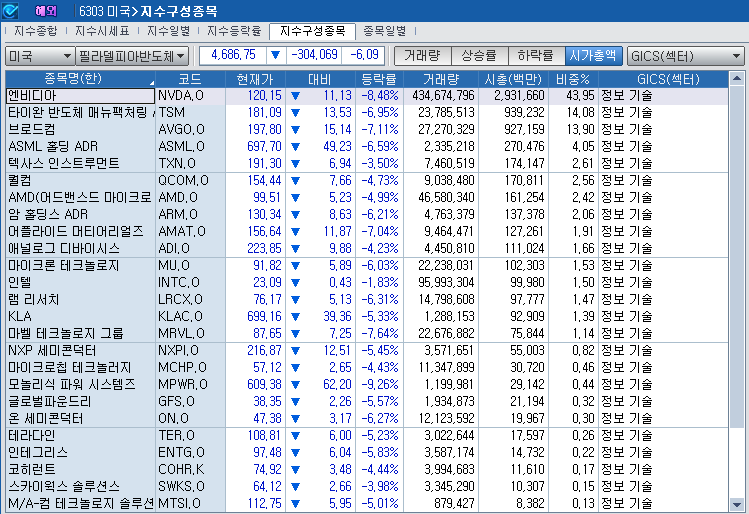Open the 필라델피아반도체 index dropdown

132,56
